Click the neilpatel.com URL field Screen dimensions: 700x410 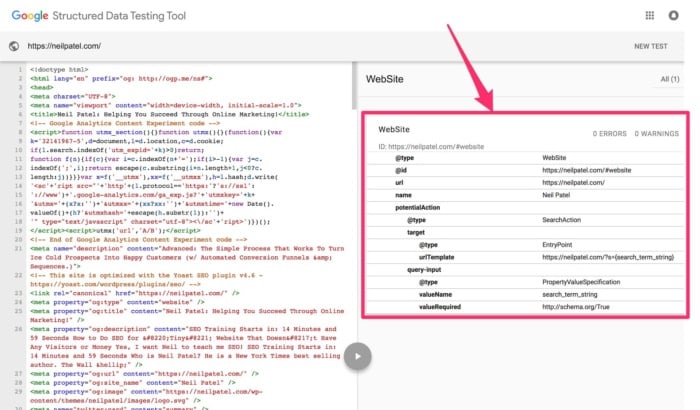click(x=64, y=46)
